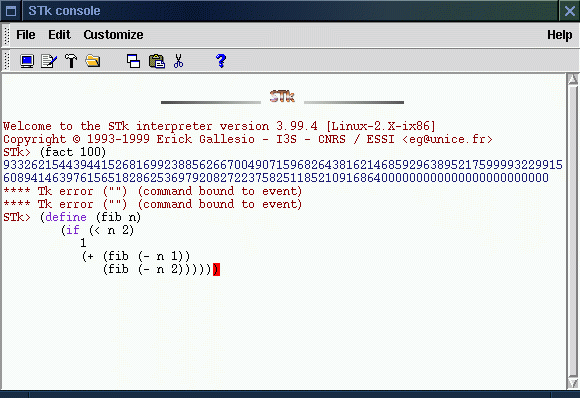
Task: Click the "(fact 100)" expression text
Action: pyautogui.click(x=72, y=152)
